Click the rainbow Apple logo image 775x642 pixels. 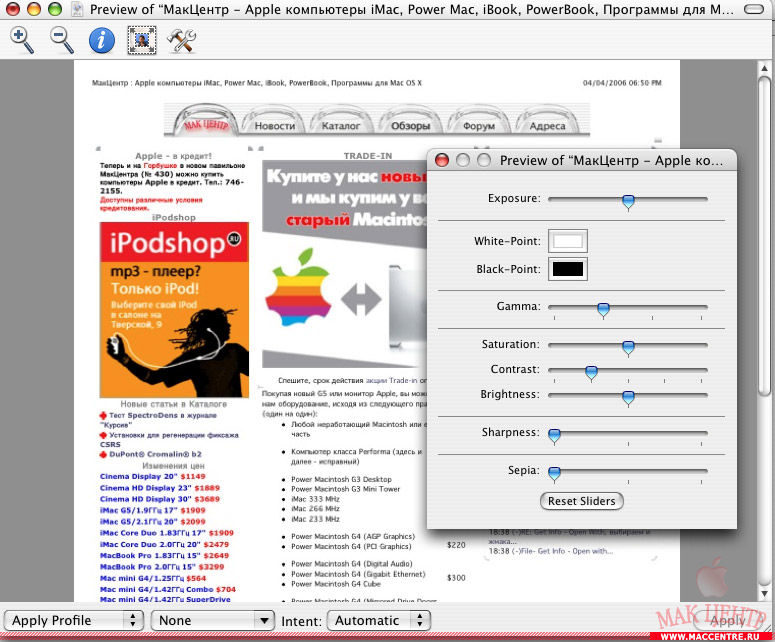pos(298,289)
